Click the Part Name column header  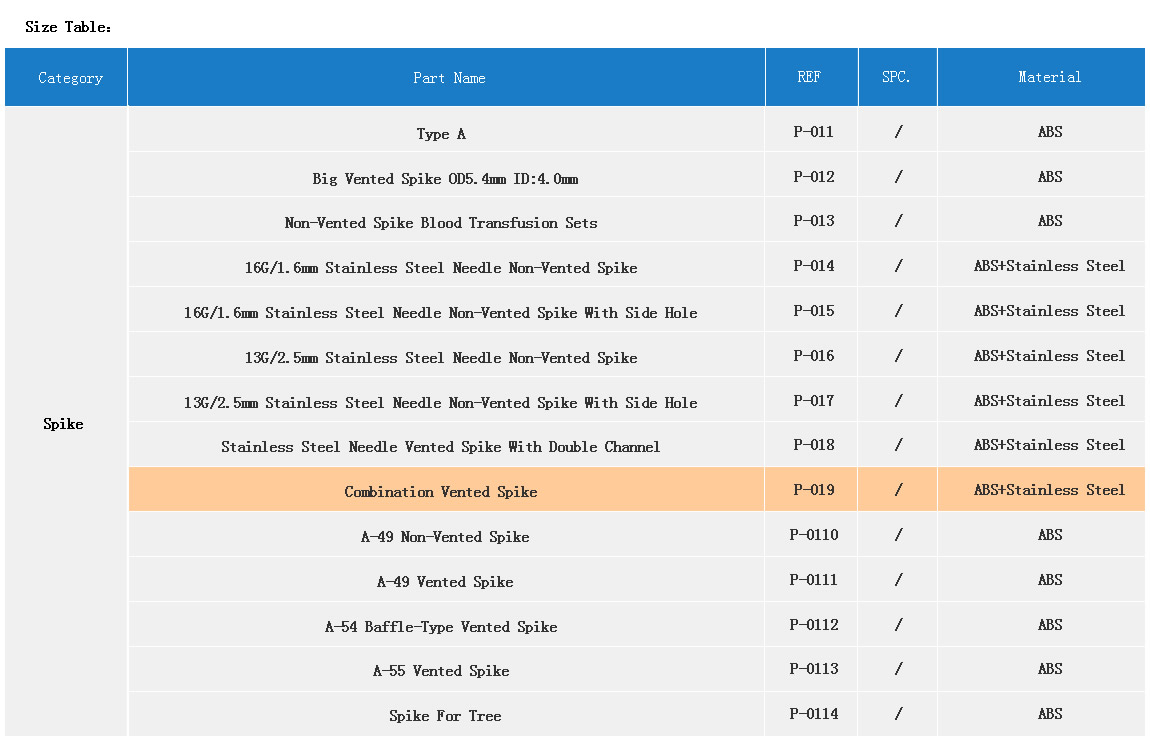point(449,78)
